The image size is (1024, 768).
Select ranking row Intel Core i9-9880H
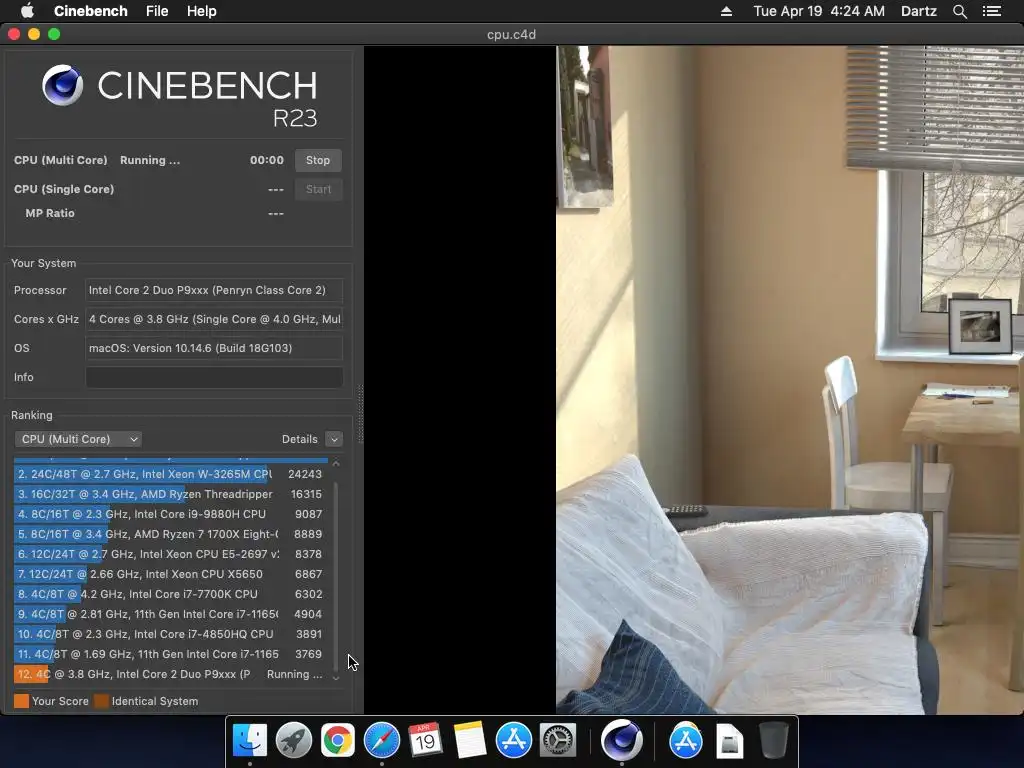point(170,514)
